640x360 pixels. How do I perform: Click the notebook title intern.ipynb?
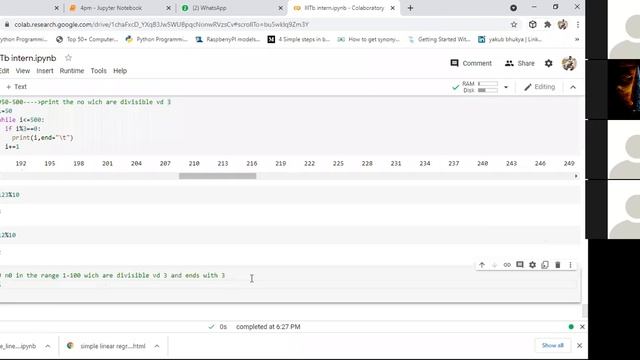click(x=28, y=58)
